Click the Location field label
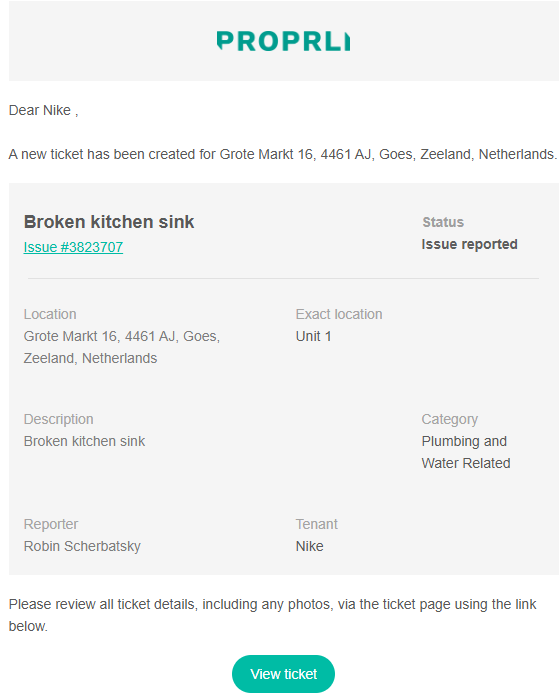 50,314
